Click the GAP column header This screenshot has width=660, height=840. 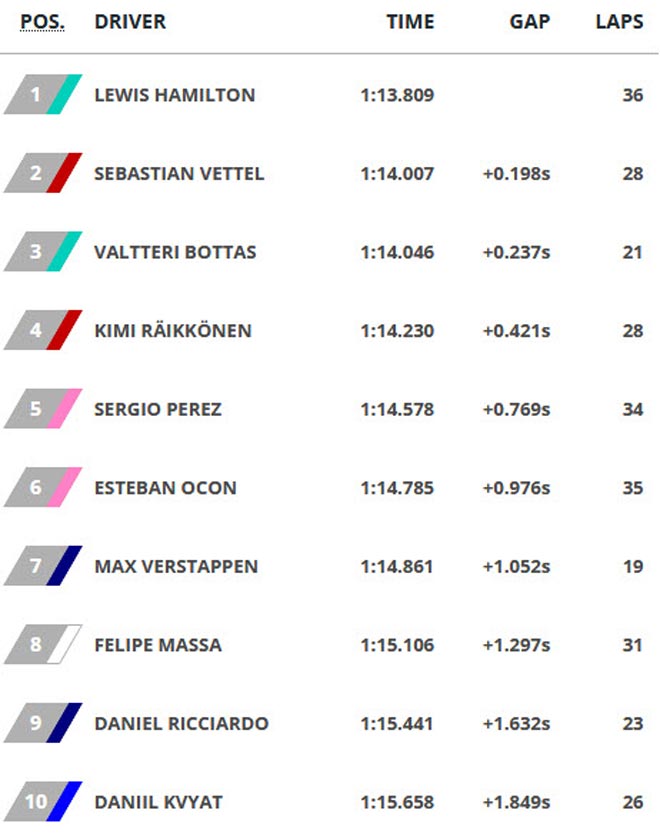[x=529, y=22]
